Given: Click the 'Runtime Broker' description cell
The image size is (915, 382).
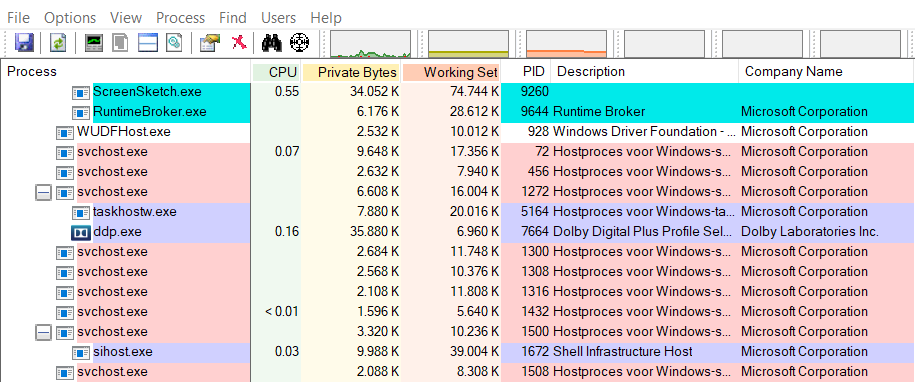Looking at the screenshot, I should (x=599, y=112).
